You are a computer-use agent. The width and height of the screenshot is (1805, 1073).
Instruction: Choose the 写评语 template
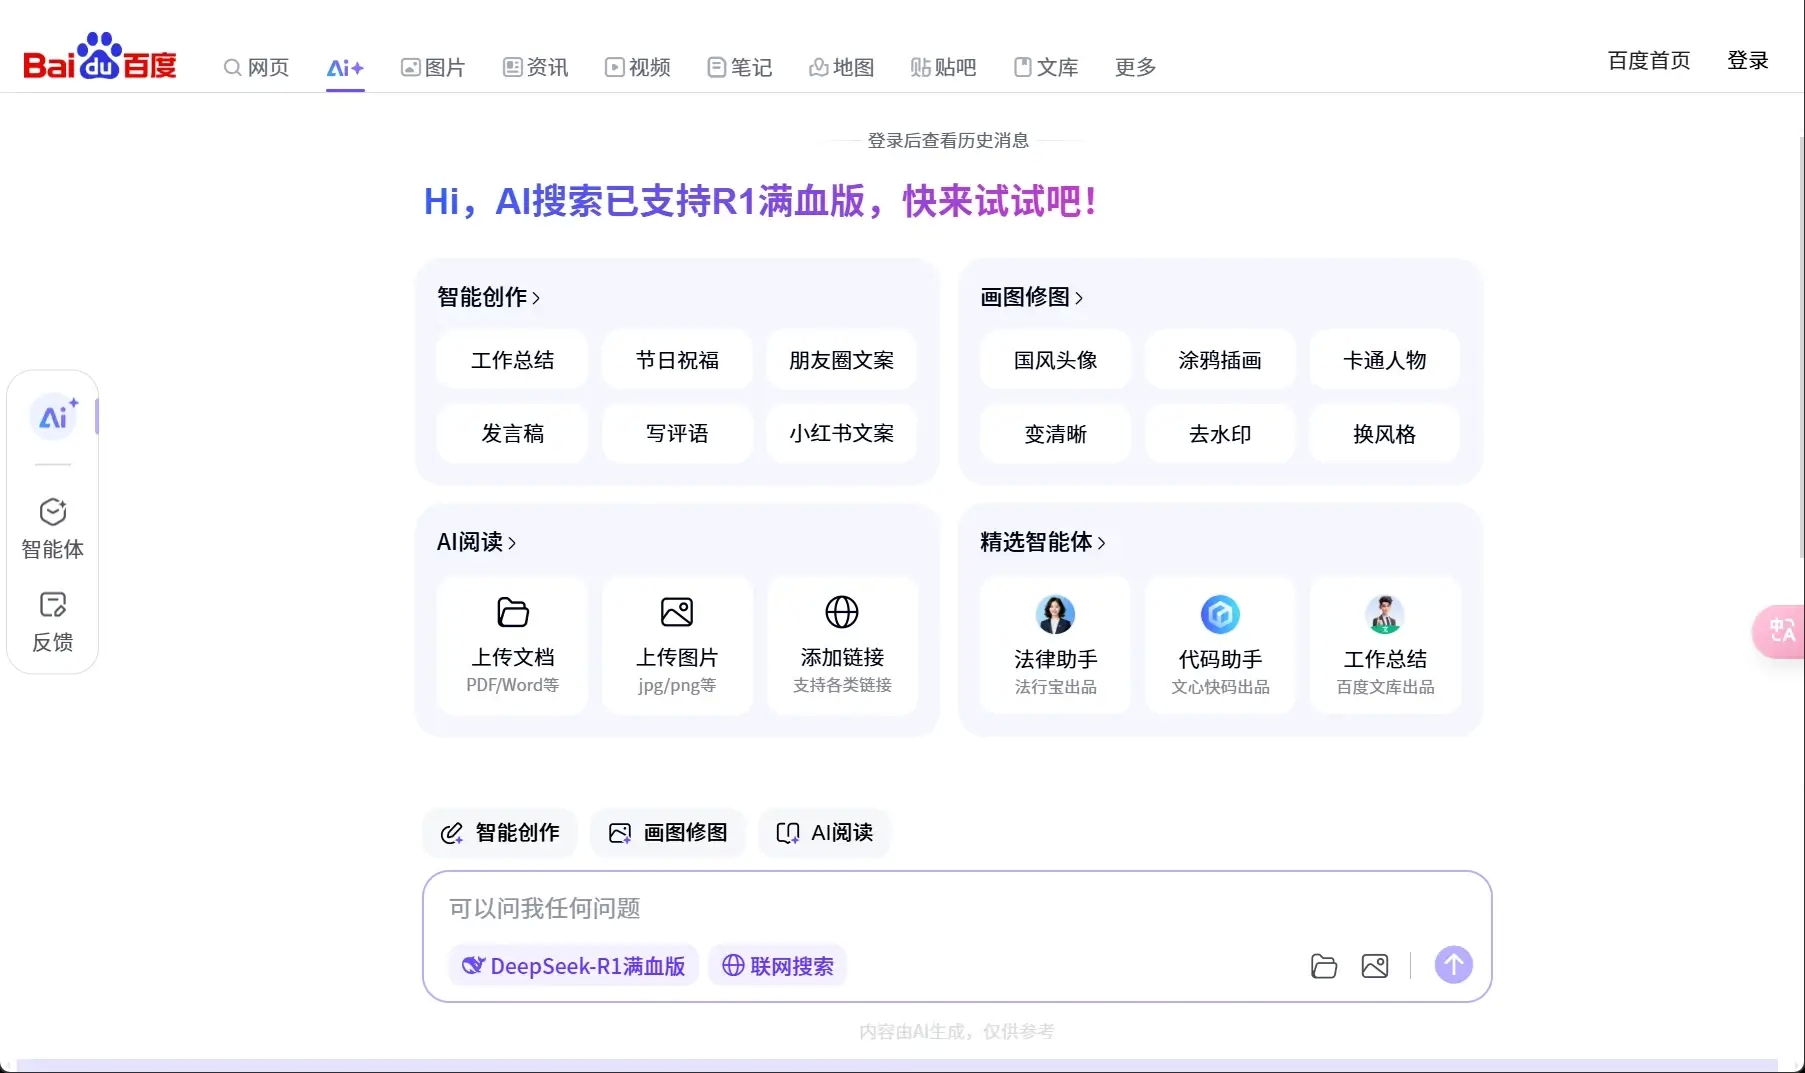tap(677, 433)
